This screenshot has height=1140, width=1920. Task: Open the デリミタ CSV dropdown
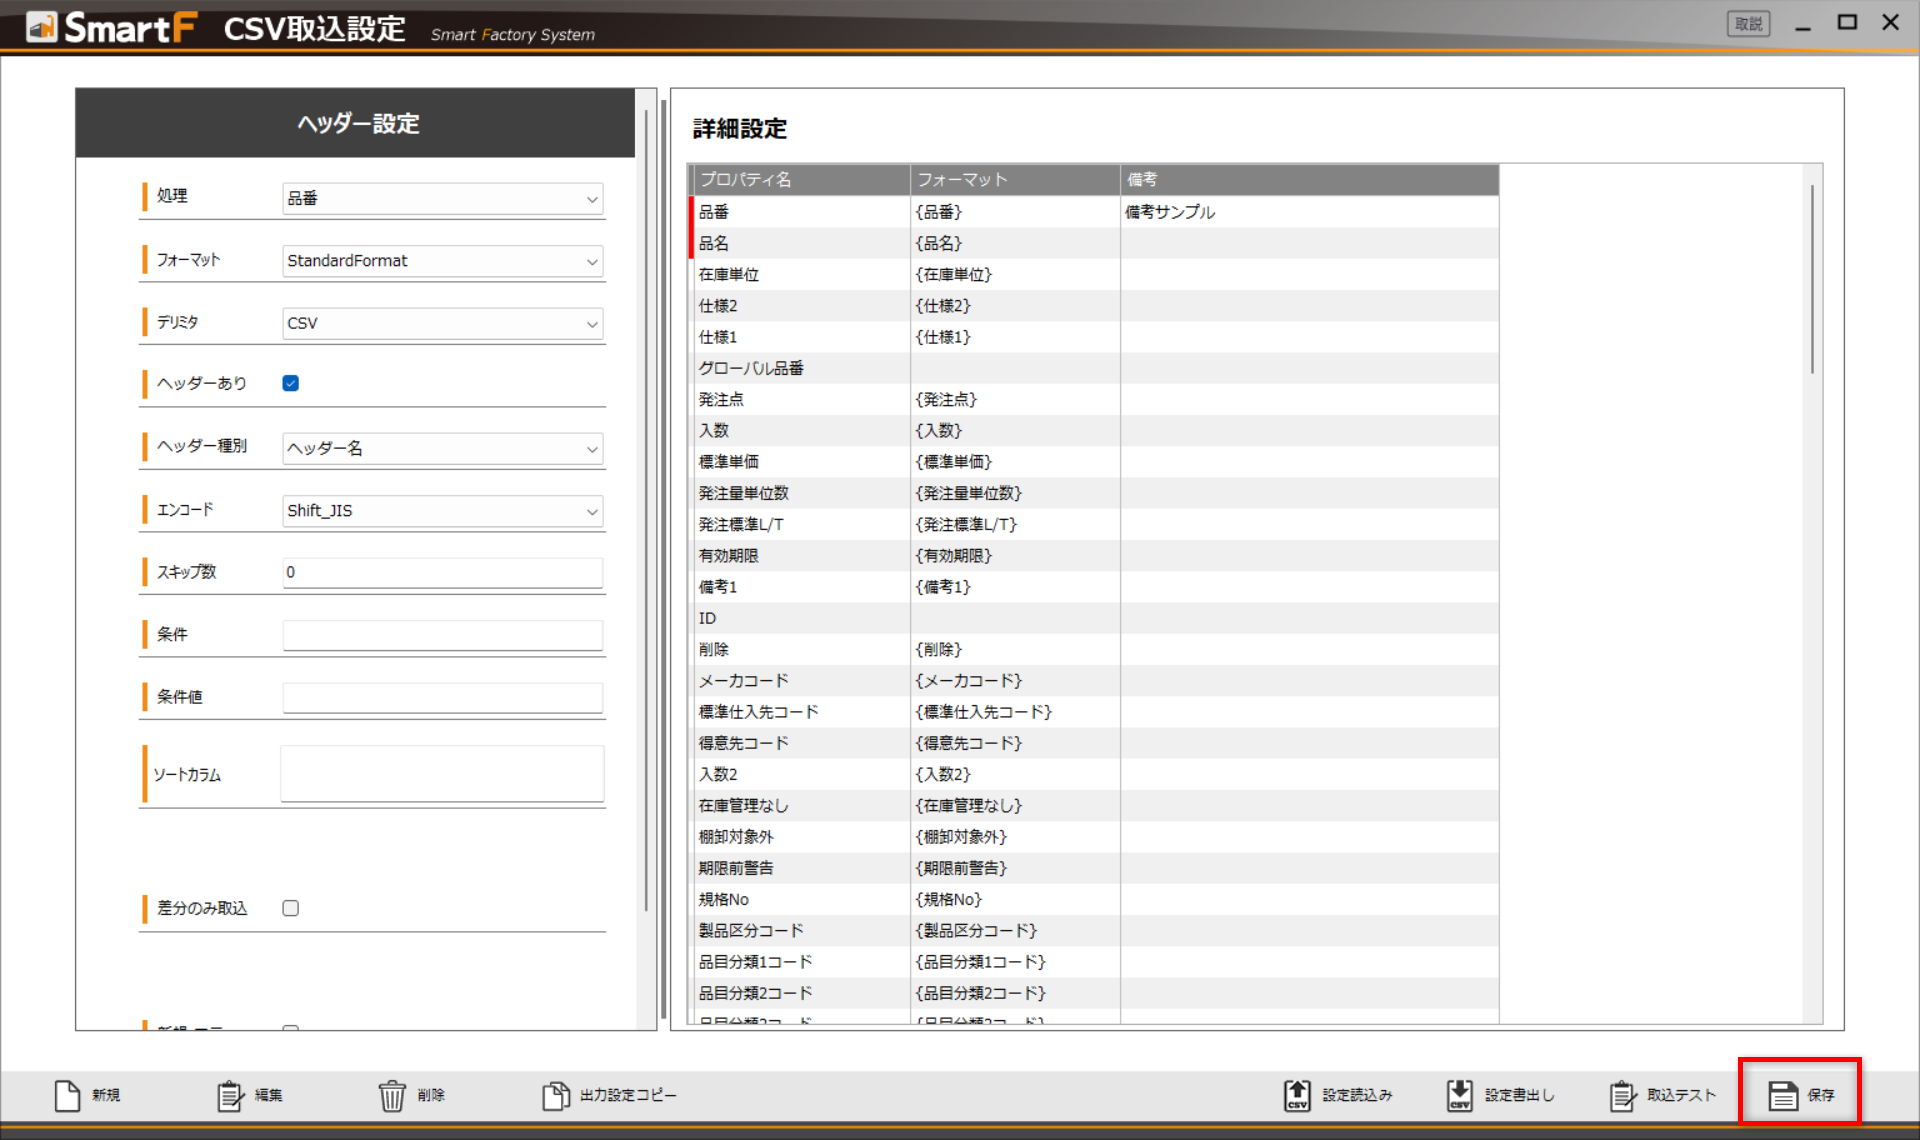click(443, 323)
